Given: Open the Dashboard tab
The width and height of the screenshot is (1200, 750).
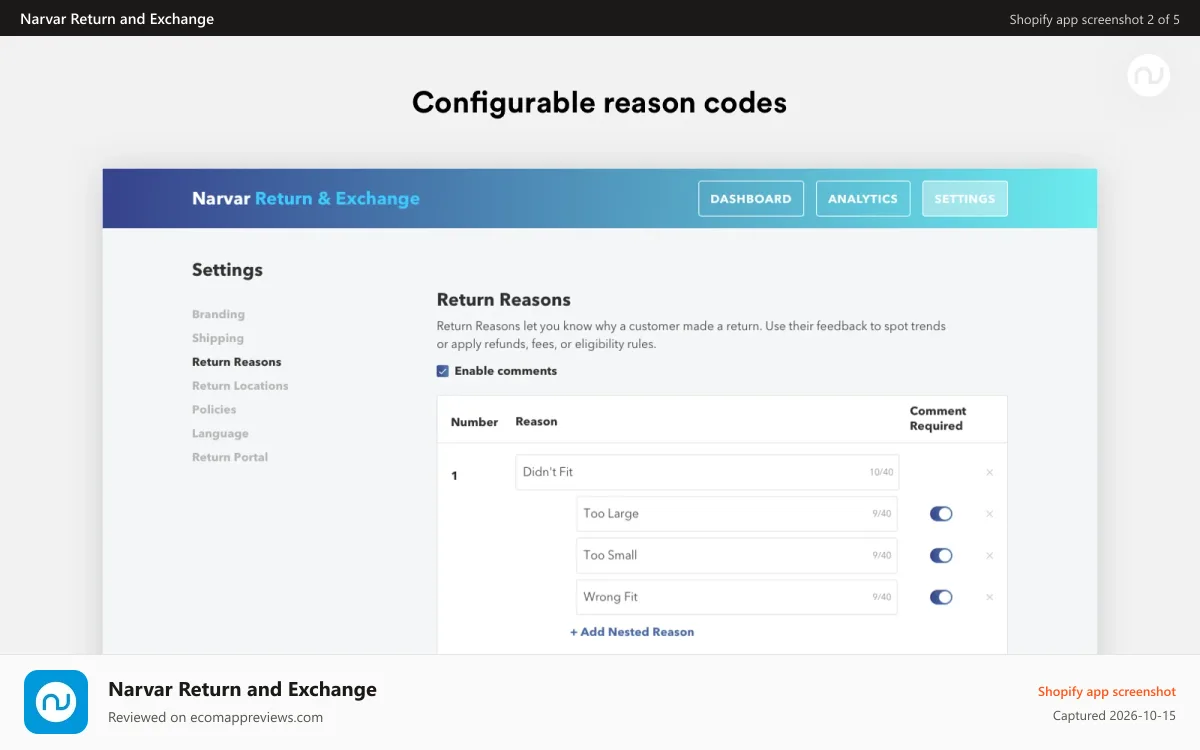Looking at the screenshot, I should click(751, 199).
